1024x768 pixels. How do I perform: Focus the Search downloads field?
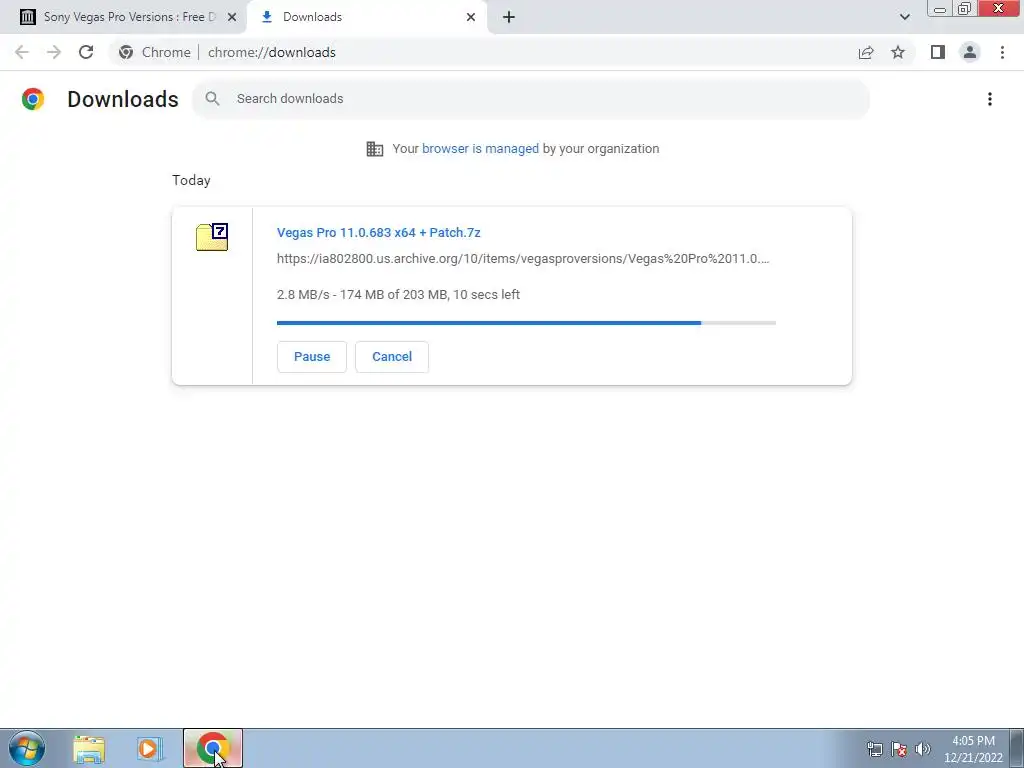click(x=530, y=99)
